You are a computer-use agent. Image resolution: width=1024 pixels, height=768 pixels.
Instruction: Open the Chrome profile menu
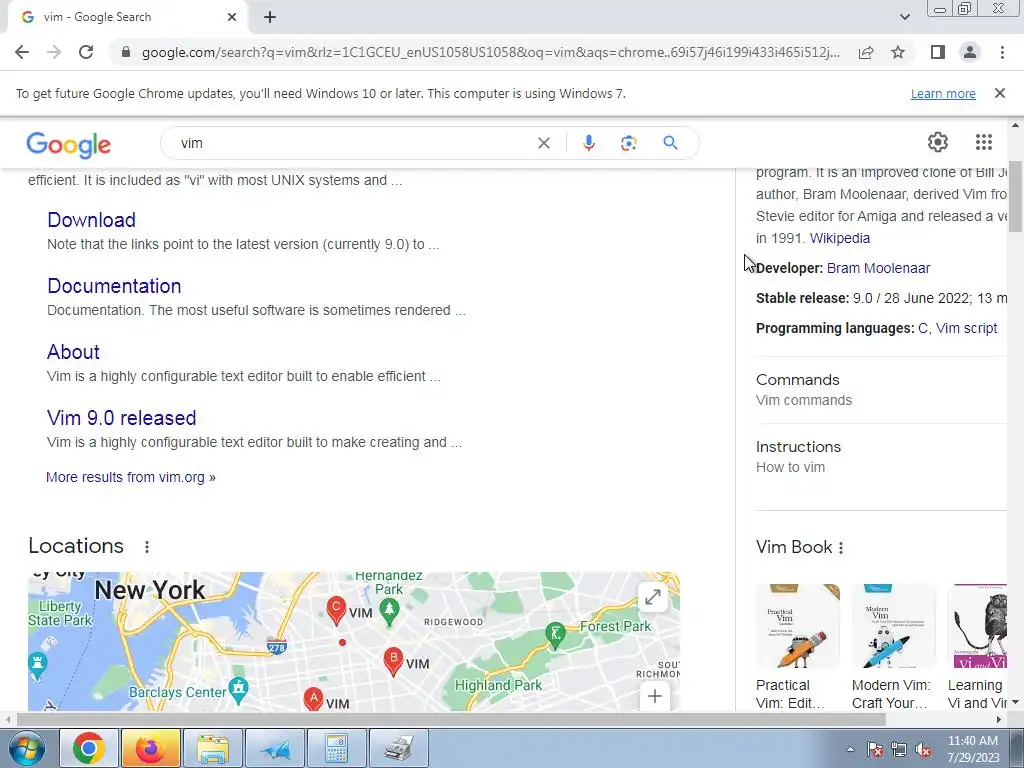(x=970, y=52)
